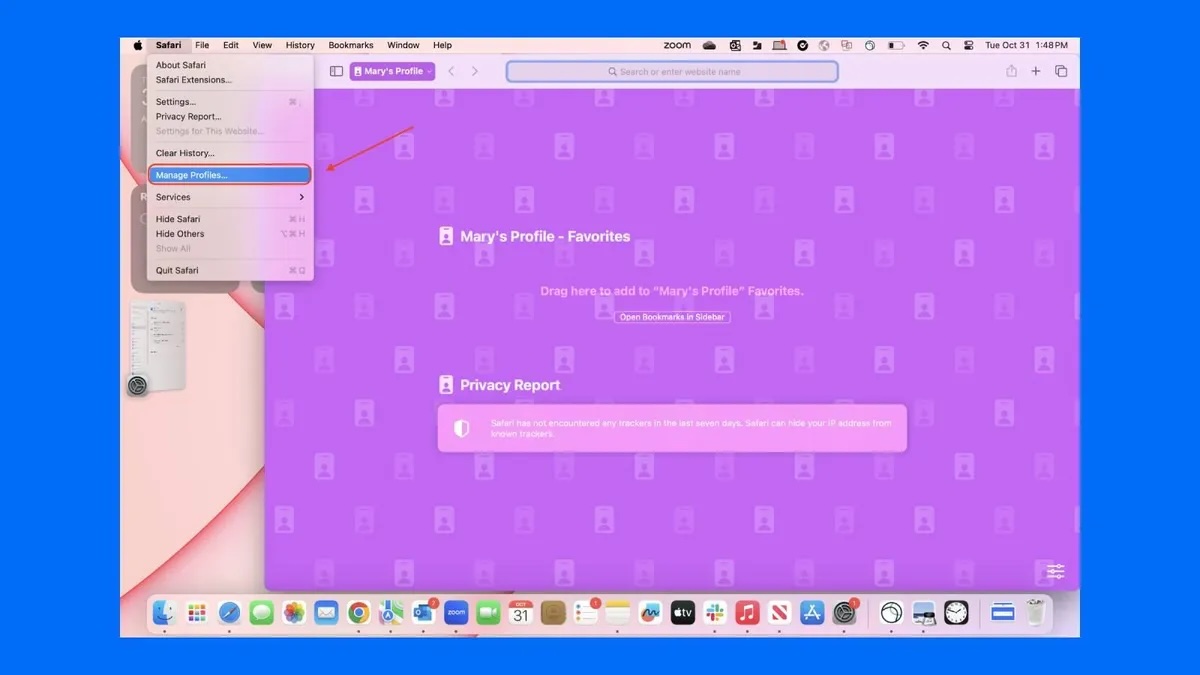Open the View menu
Image resolution: width=1200 pixels, height=675 pixels.
[x=262, y=45]
